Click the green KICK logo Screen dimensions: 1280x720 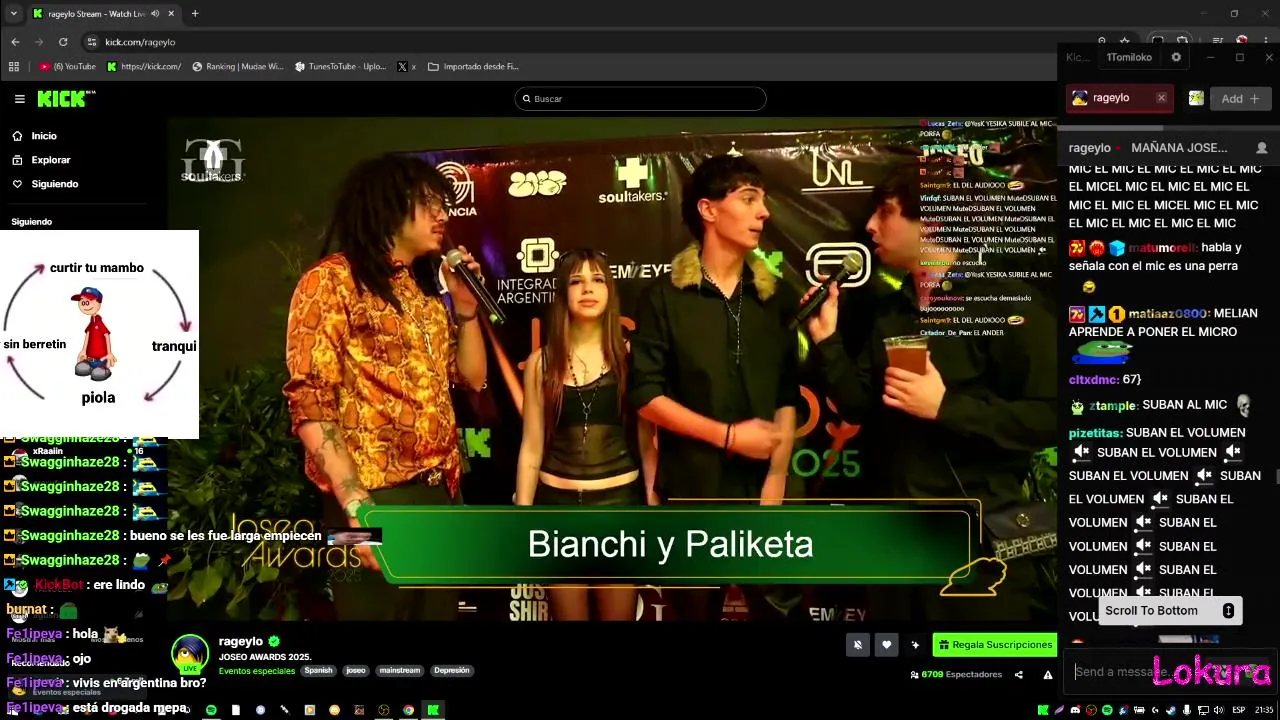click(x=66, y=98)
